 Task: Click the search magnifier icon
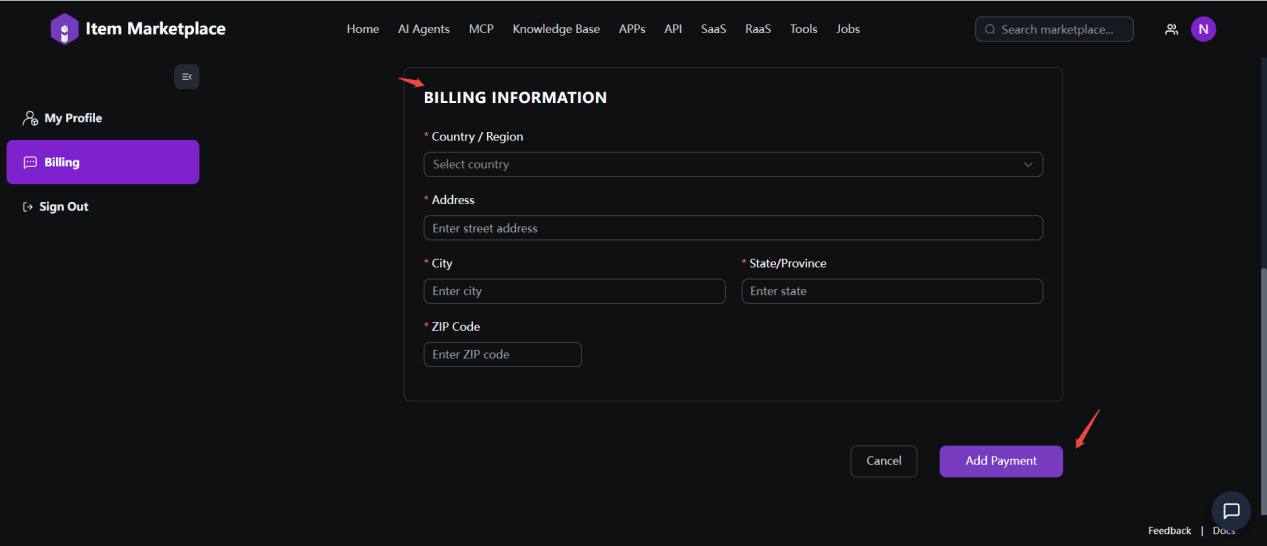(x=989, y=30)
